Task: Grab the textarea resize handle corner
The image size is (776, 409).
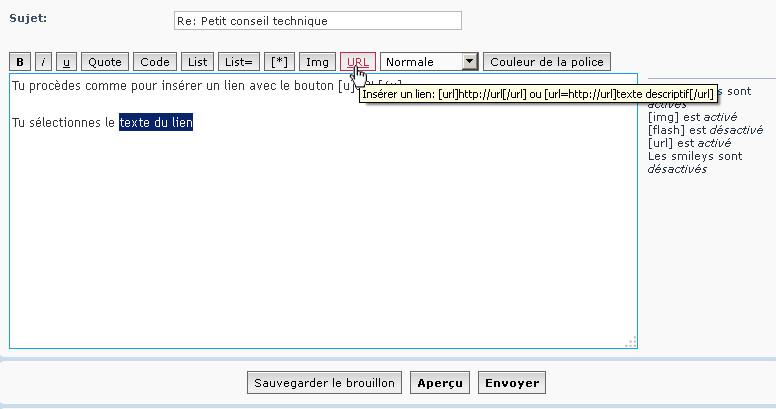Action: (631, 342)
